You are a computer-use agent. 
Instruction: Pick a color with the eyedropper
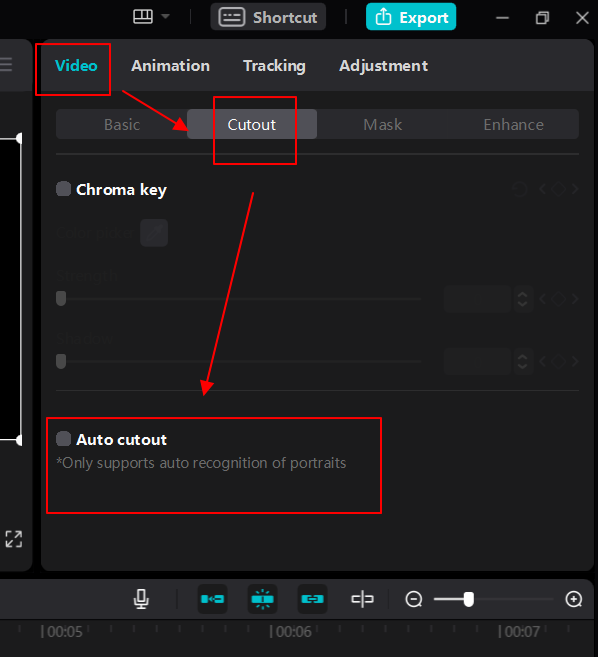tap(154, 233)
